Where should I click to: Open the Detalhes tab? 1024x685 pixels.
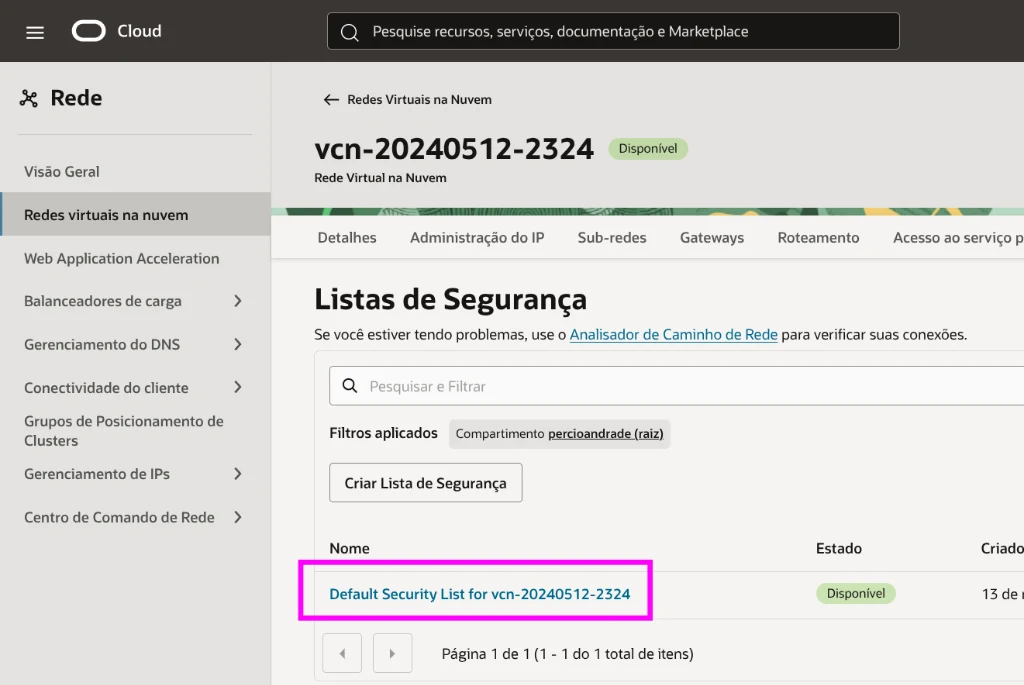(347, 238)
